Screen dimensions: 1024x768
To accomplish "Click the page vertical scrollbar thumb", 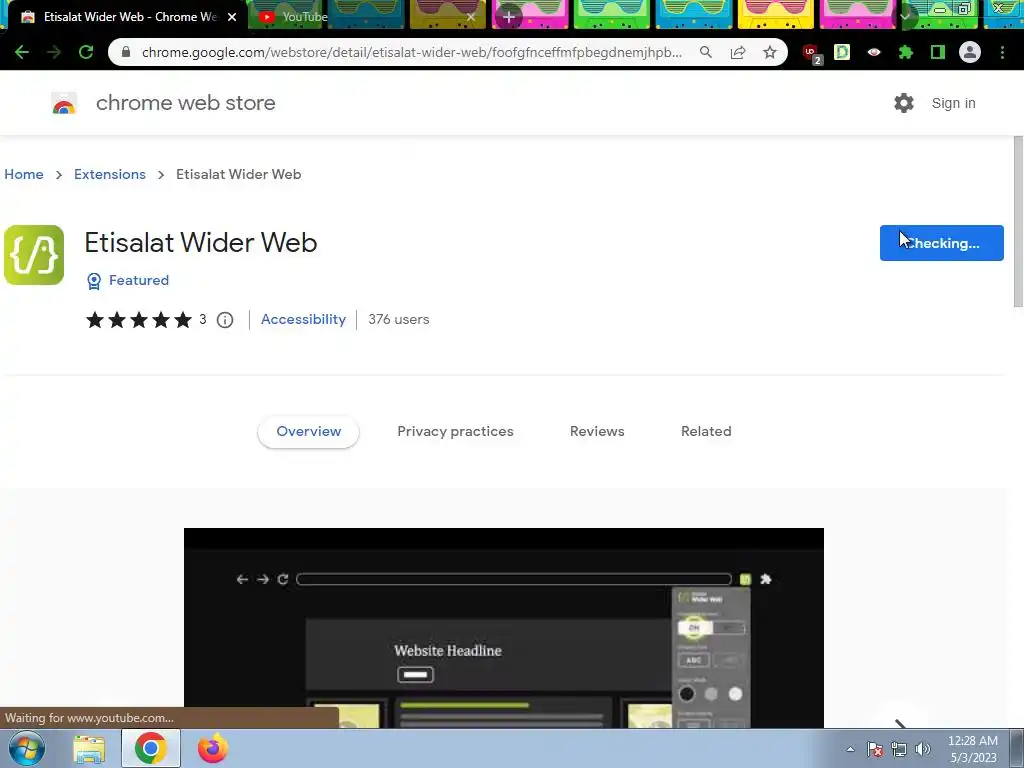I will coord(1018,221).
